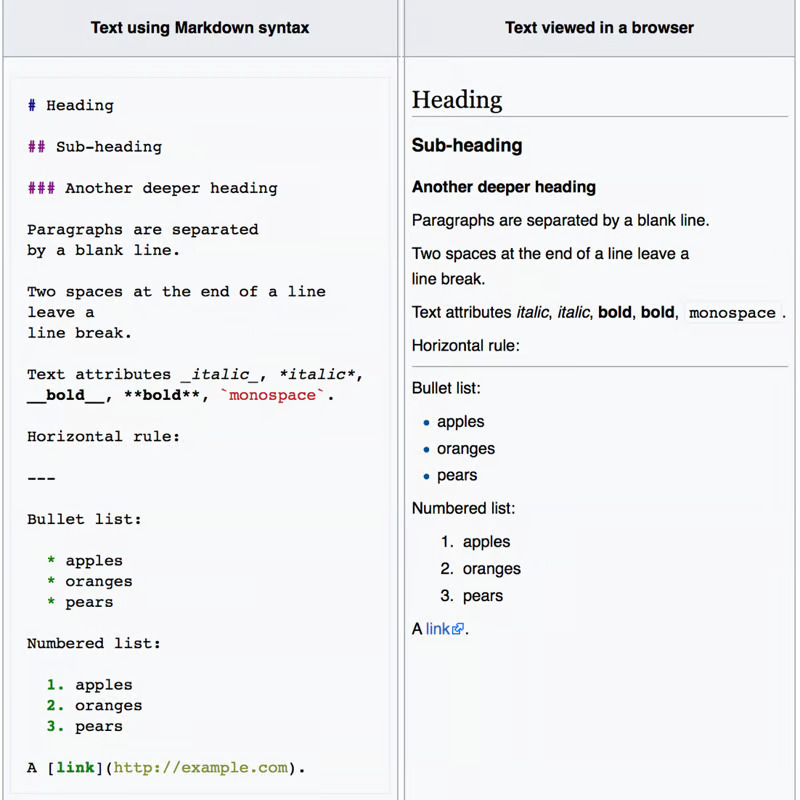Click the rendered 'monospace' code span
This screenshot has width=800, height=800.
[732, 313]
